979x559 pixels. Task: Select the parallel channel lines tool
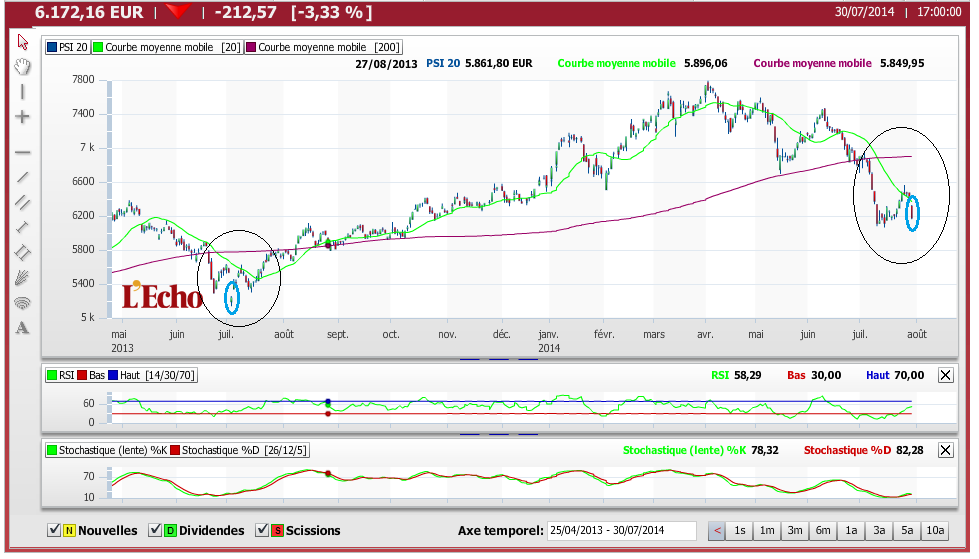pos(22,202)
